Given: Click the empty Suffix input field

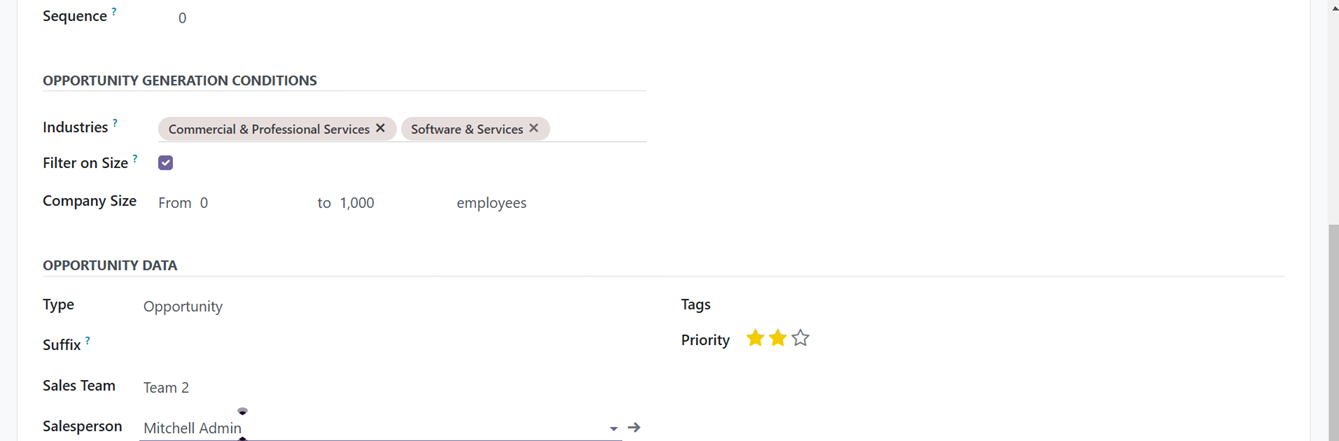Looking at the screenshot, I should (x=382, y=345).
